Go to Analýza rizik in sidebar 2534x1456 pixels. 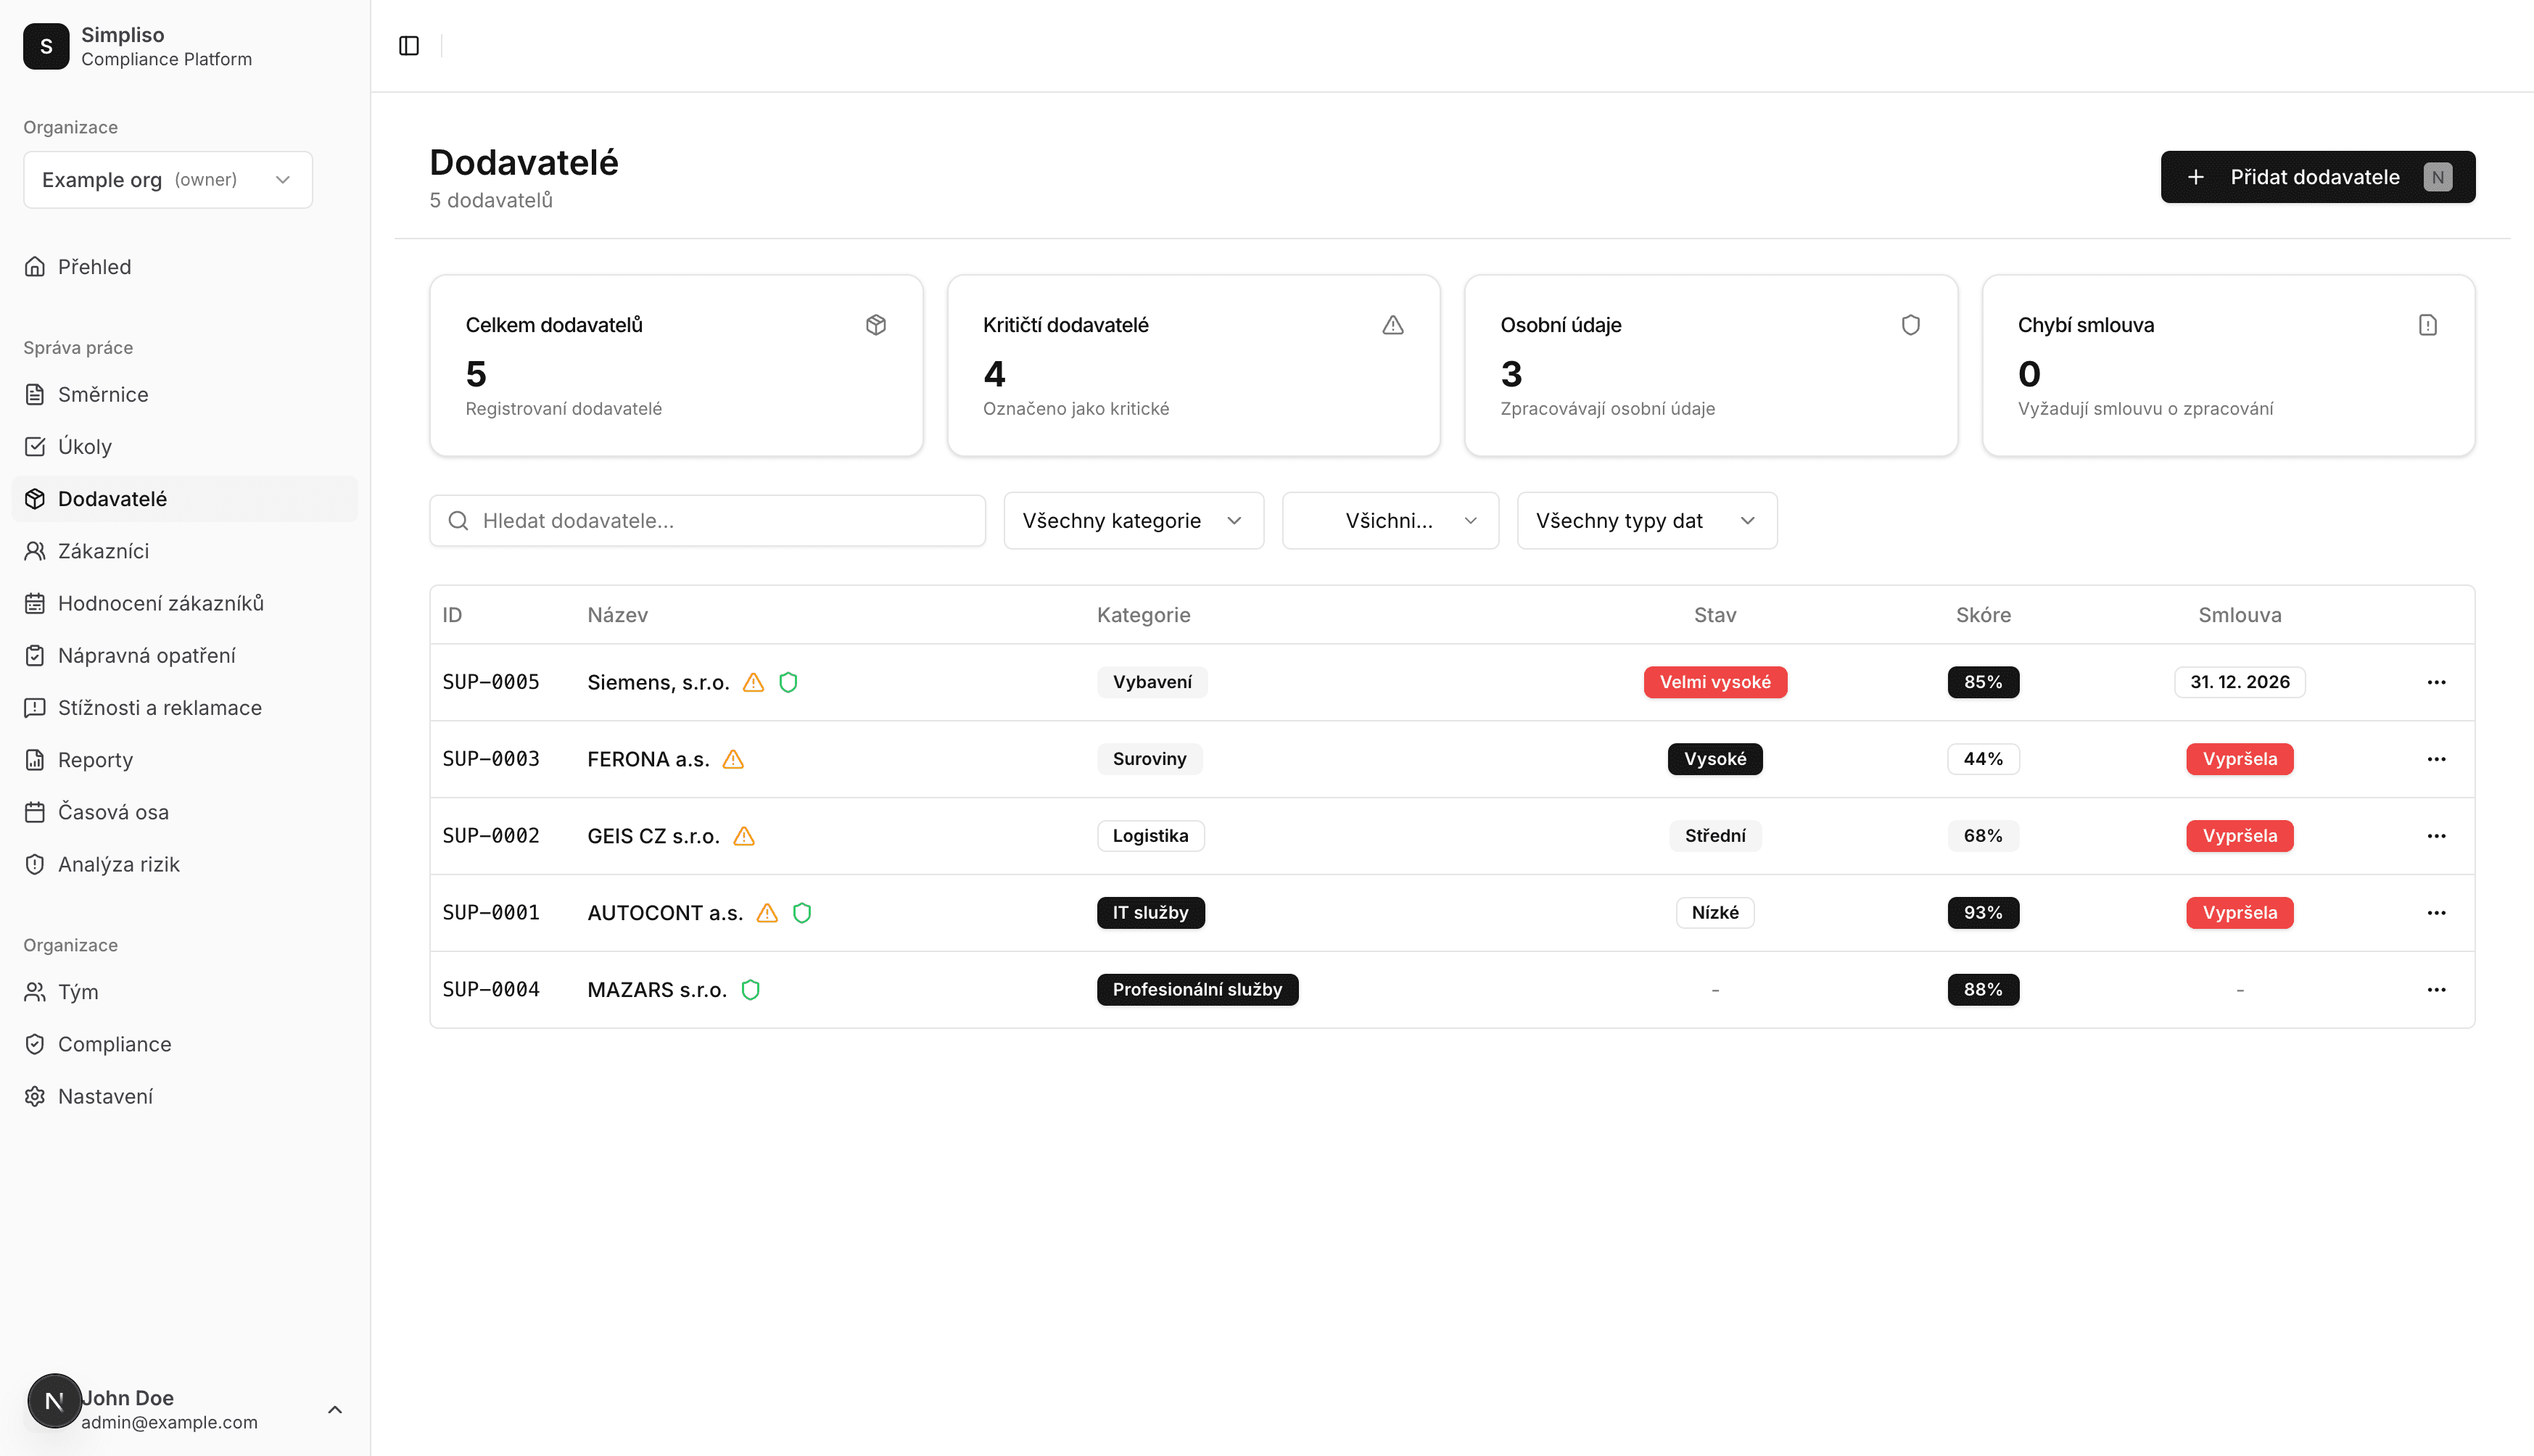(118, 864)
